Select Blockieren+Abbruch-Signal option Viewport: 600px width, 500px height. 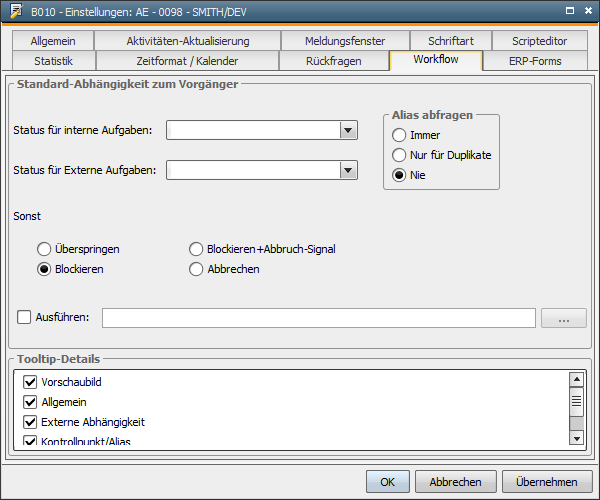(x=197, y=249)
